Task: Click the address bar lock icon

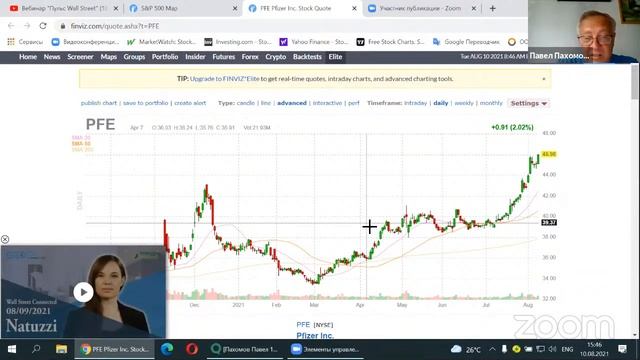Action: [x=62, y=26]
